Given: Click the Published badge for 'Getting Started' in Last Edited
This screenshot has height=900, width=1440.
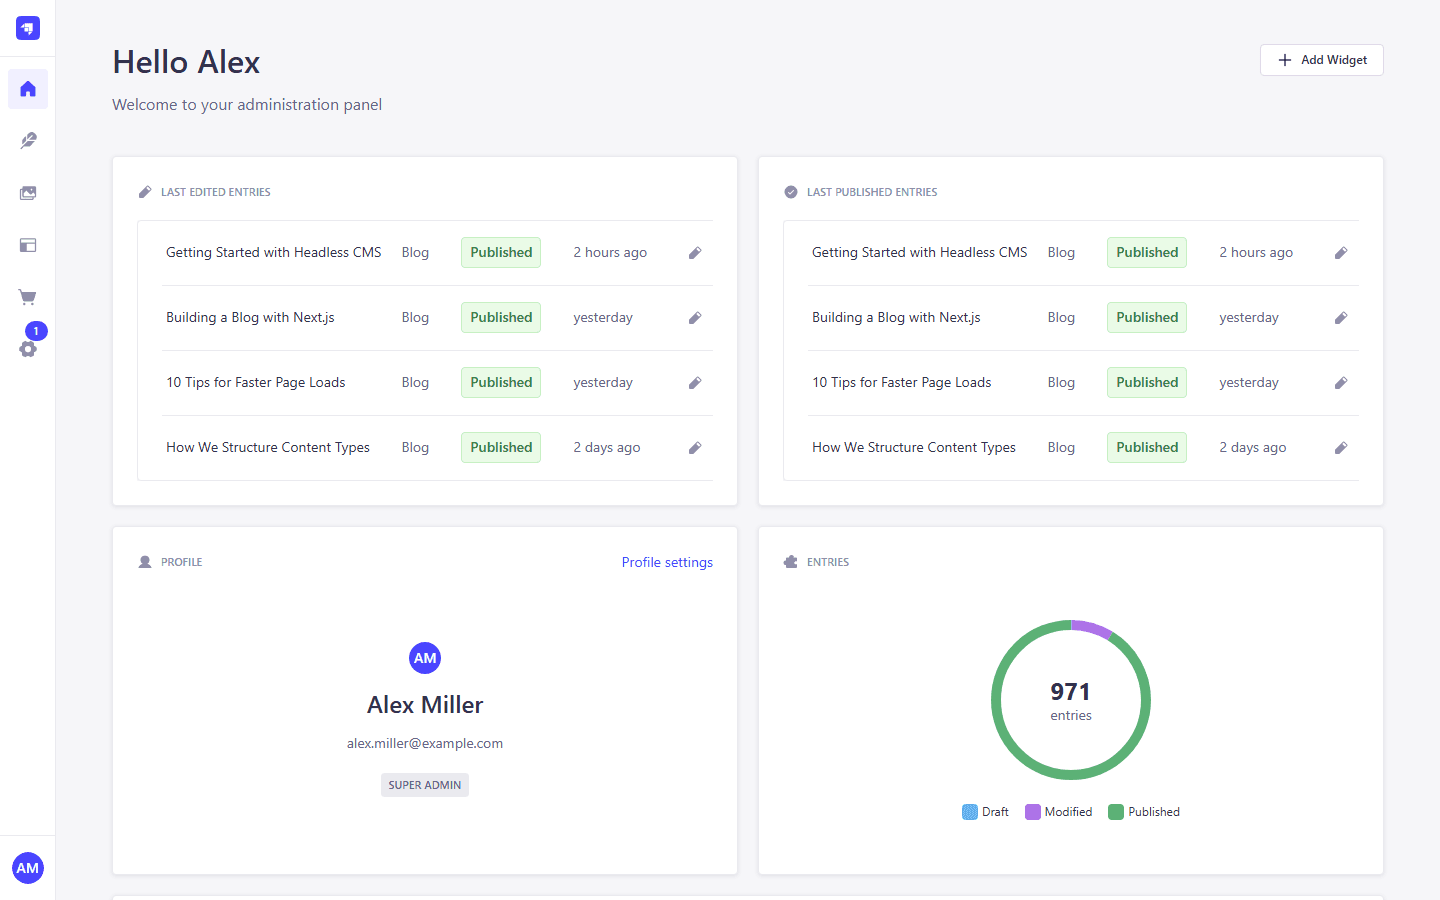Looking at the screenshot, I should (501, 253).
